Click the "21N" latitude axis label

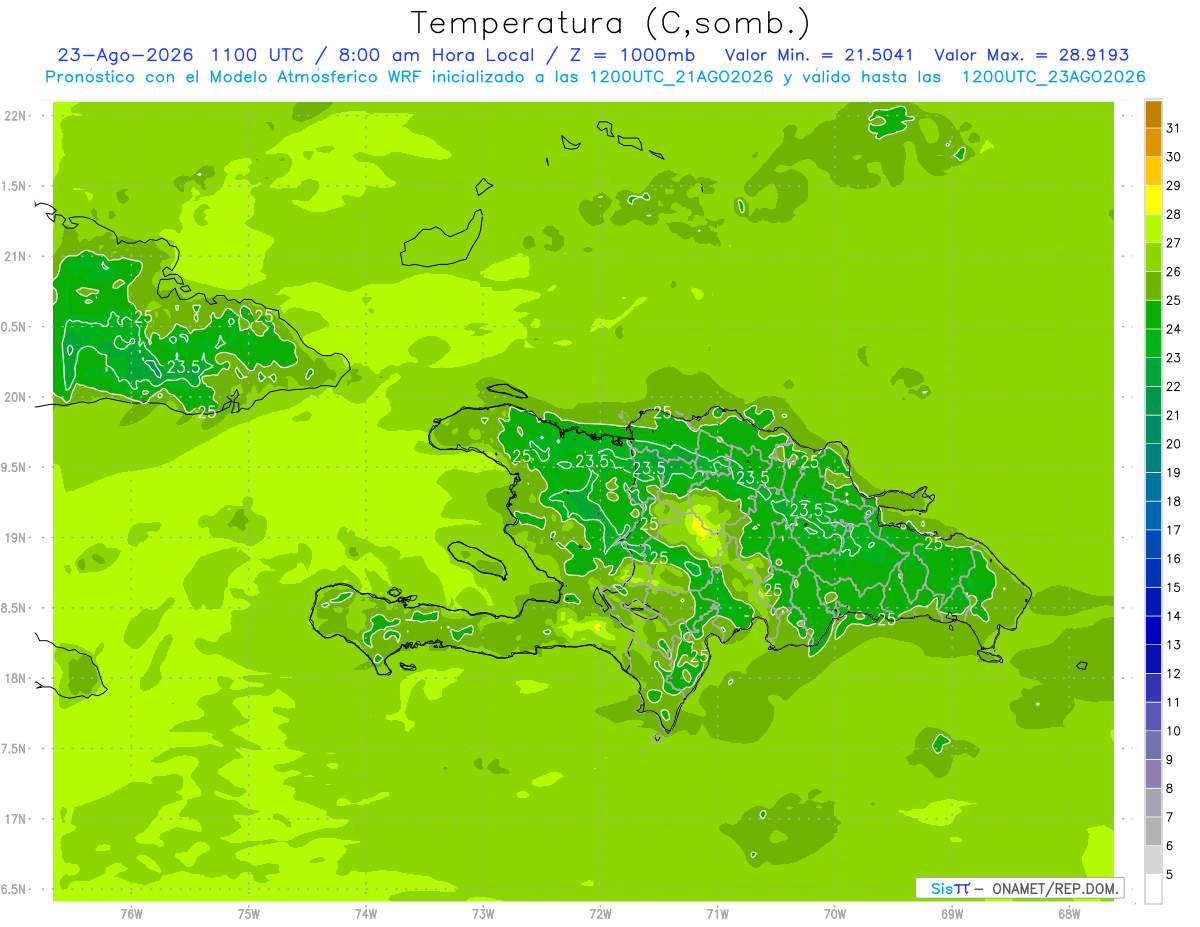pyautogui.click(x=15, y=256)
